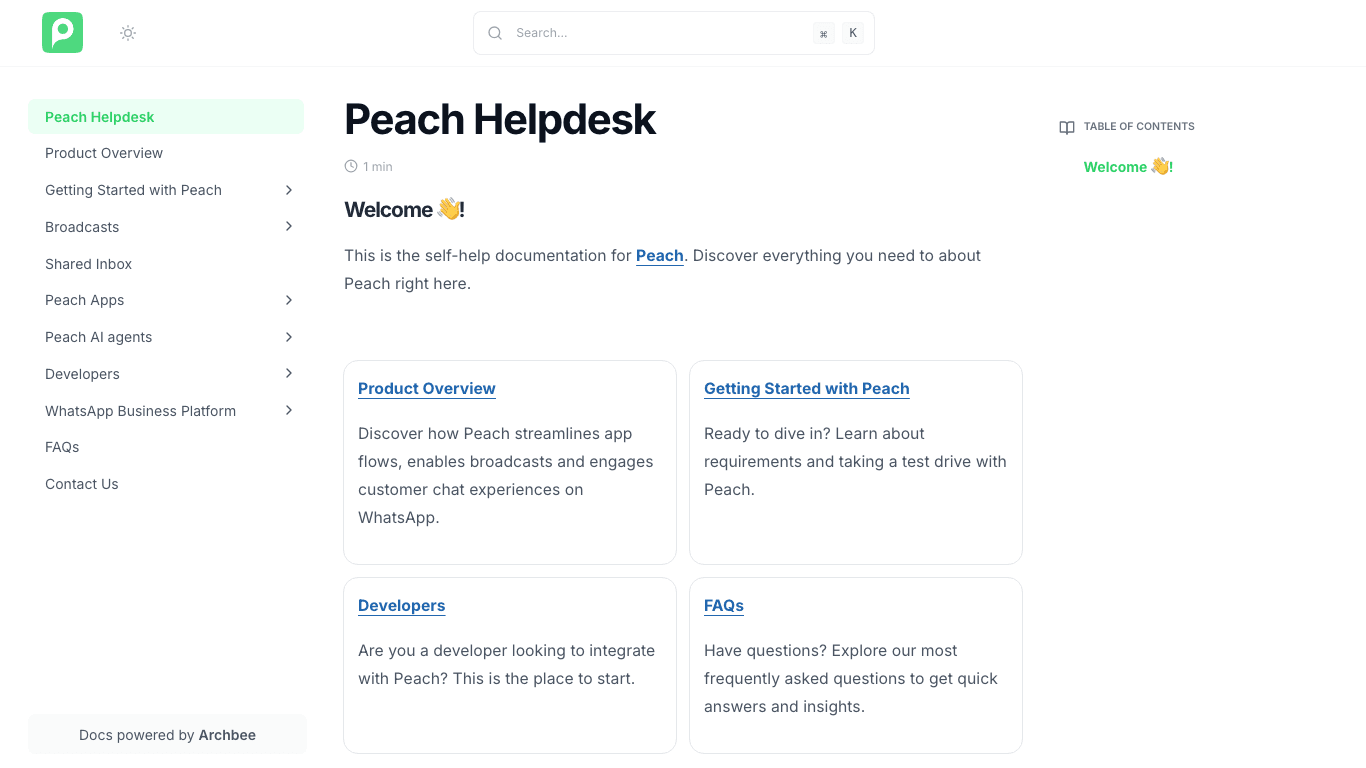Click the waving emoji in the TOC entry
The width and height of the screenshot is (1366, 768).
tap(1160, 167)
